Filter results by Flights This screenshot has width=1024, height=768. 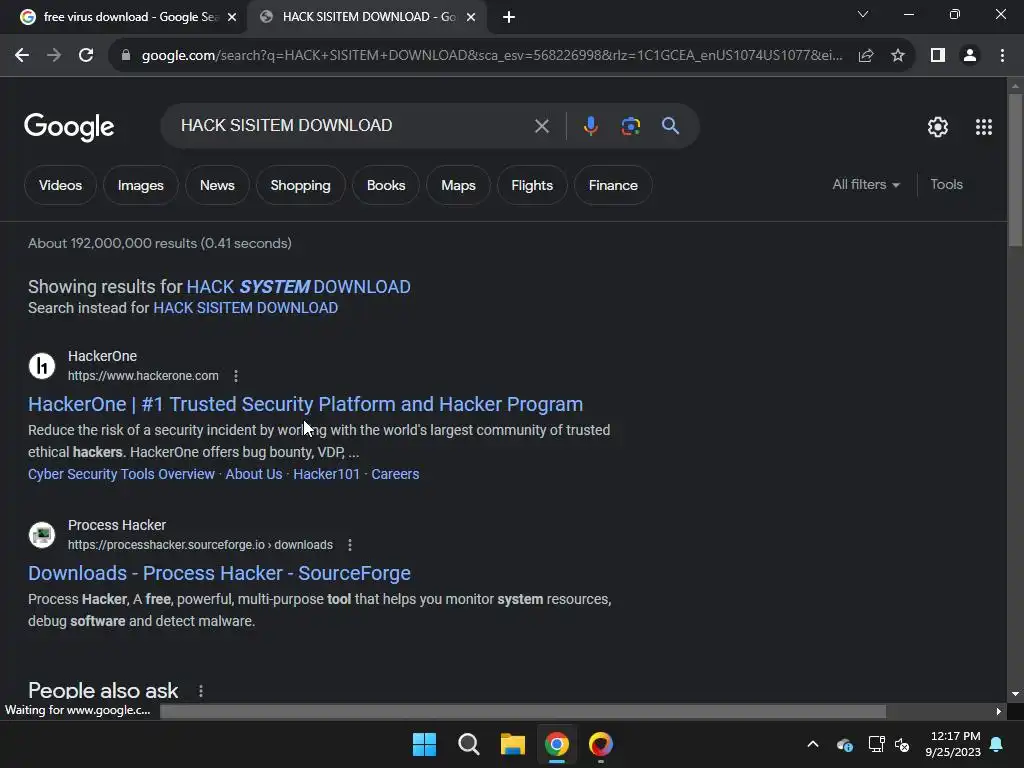point(532,185)
